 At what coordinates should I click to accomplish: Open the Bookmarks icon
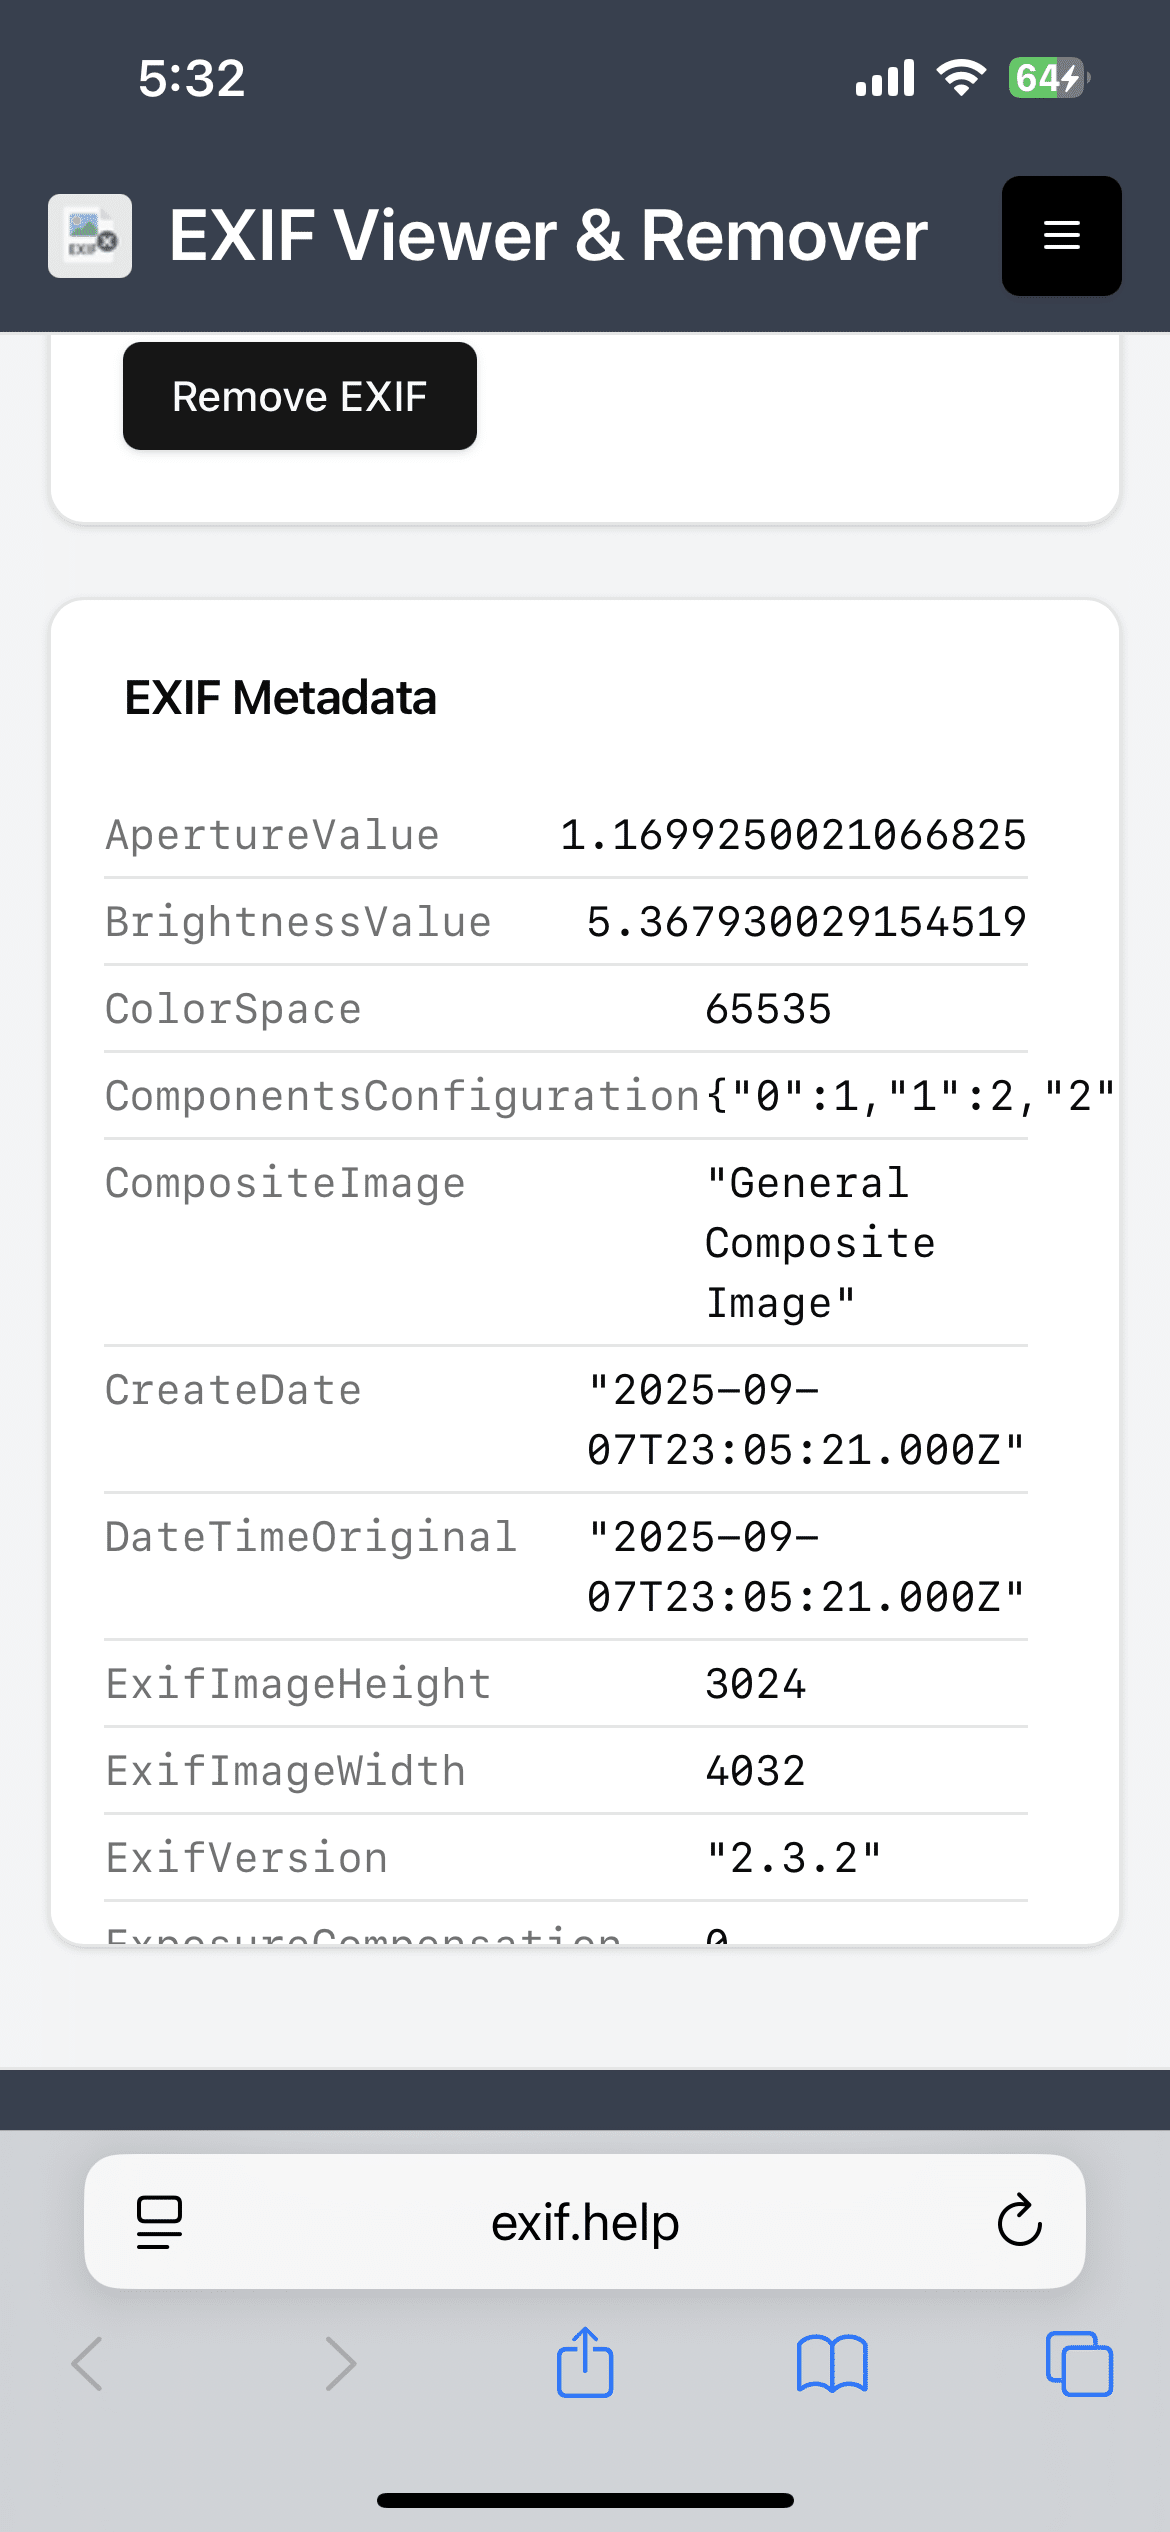tap(833, 2365)
